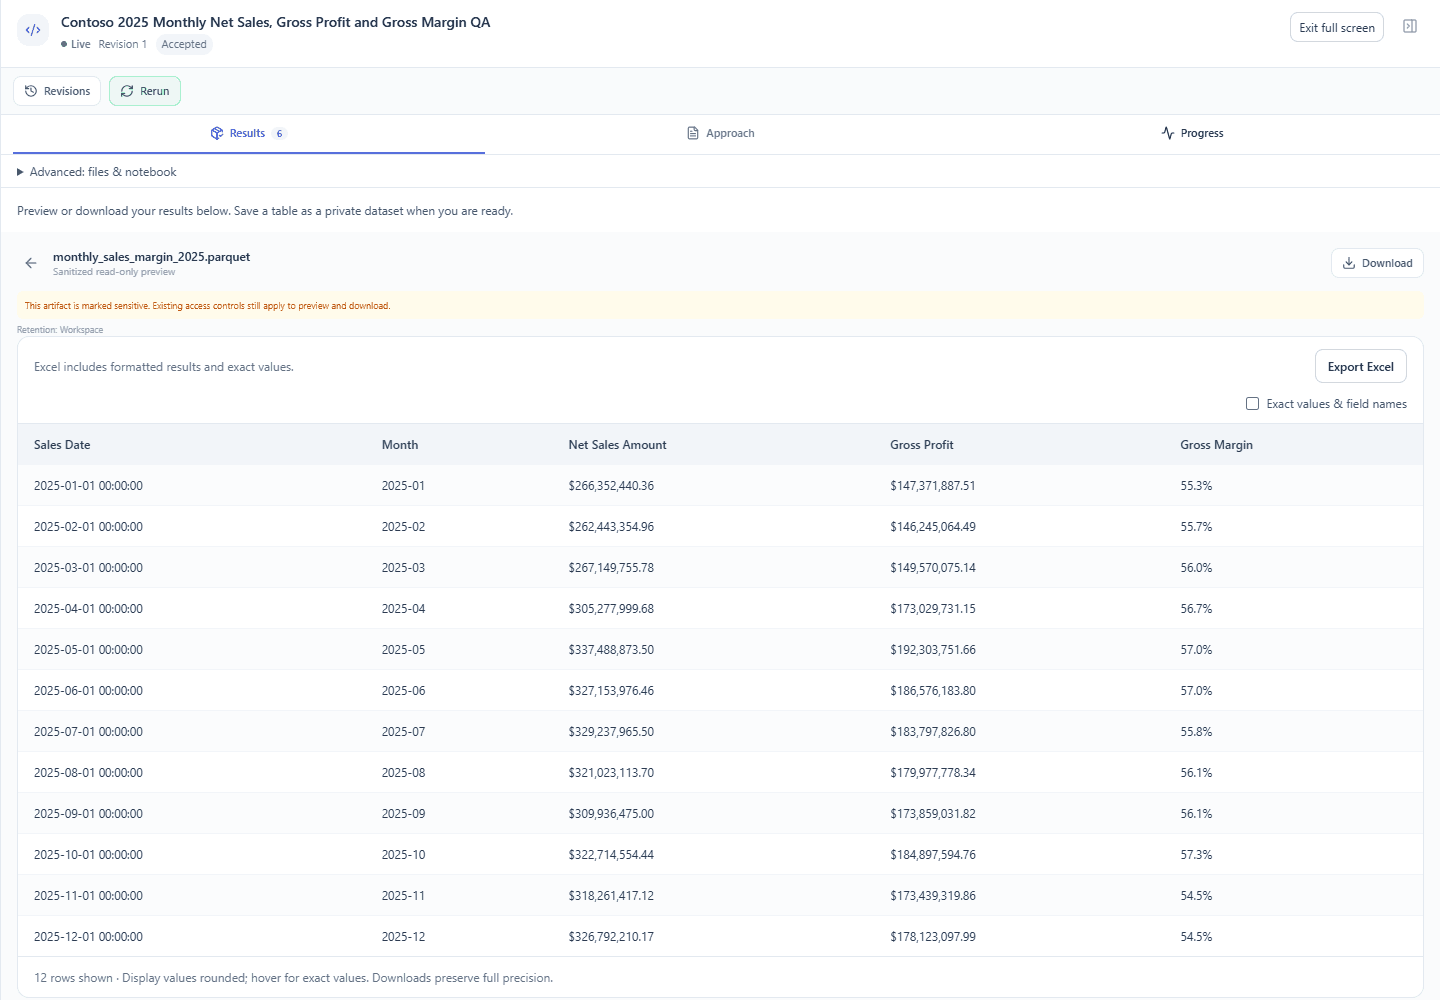Image resolution: width=1440 pixels, height=1000 pixels.
Task: Select cell 2025-01-01 00:00:00
Action: tap(88, 486)
